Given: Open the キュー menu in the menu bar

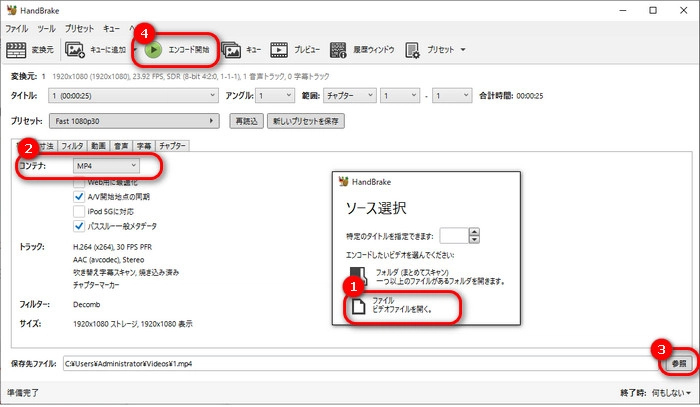Looking at the screenshot, I should [111, 29].
